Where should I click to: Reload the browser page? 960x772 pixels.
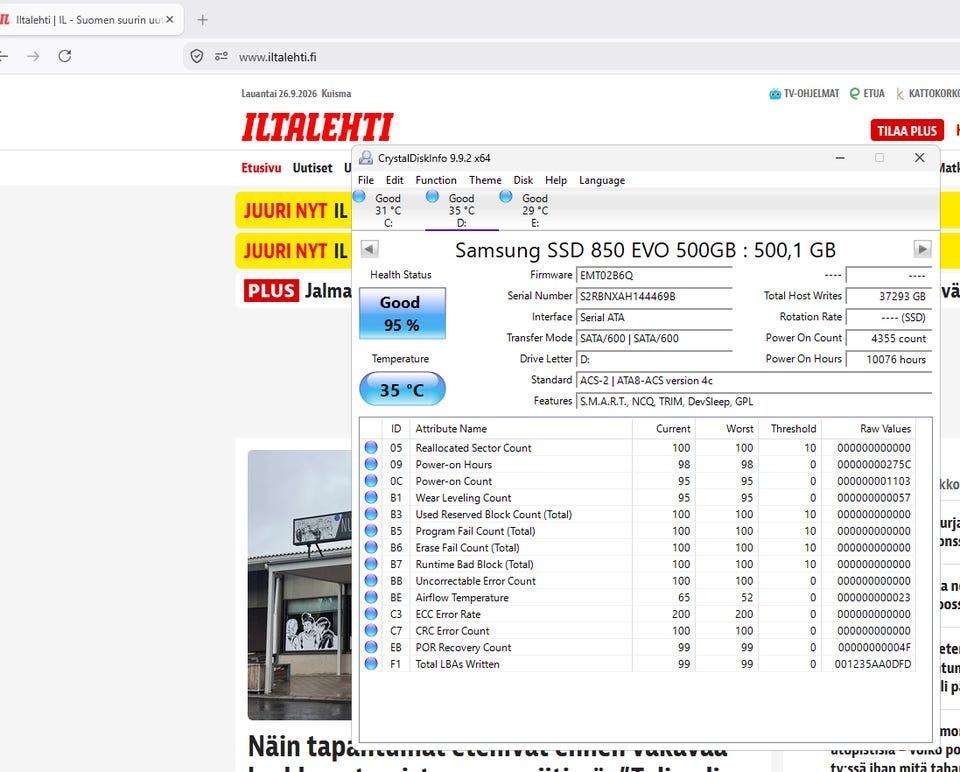click(x=65, y=56)
